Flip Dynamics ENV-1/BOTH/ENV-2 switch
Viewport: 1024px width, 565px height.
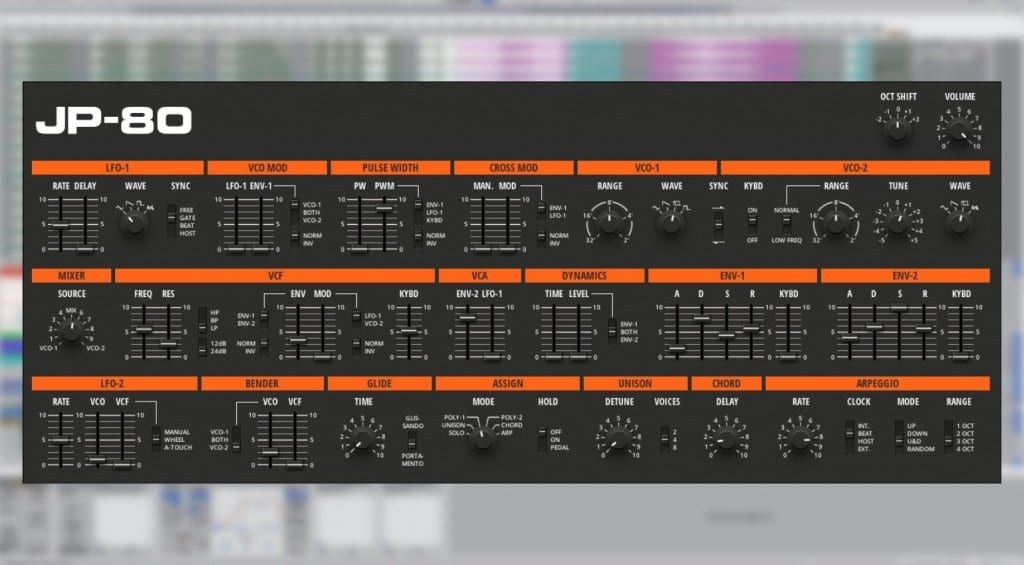pos(613,332)
